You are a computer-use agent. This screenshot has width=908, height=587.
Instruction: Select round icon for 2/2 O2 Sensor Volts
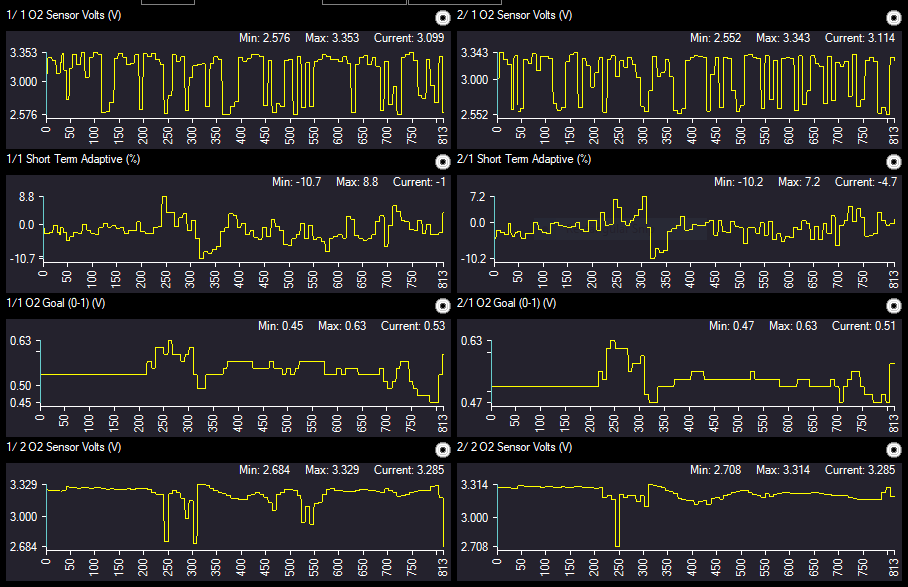click(x=893, y=449)
